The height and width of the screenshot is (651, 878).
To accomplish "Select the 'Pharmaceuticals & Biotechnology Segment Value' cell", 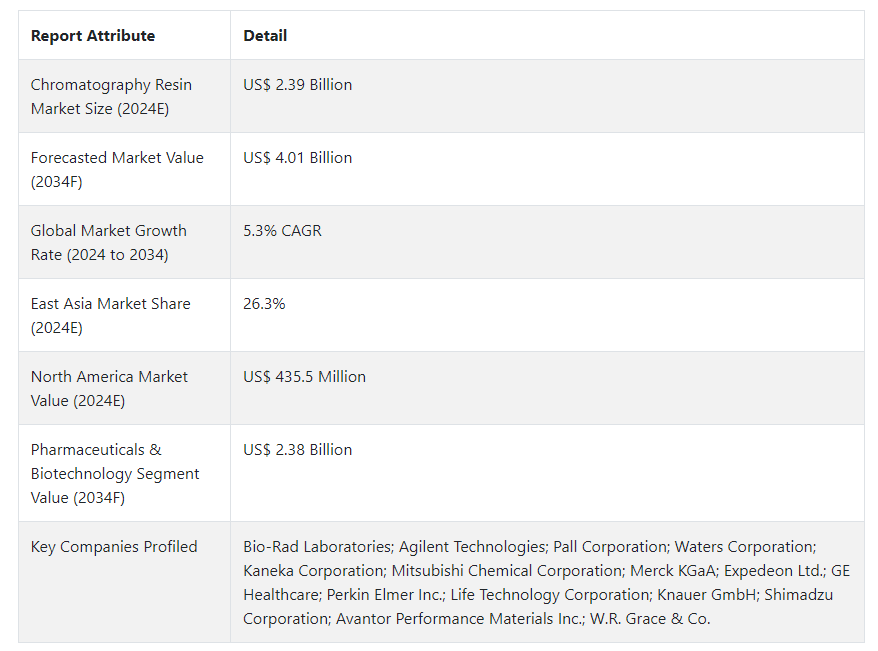I will (x=115, y=474).
